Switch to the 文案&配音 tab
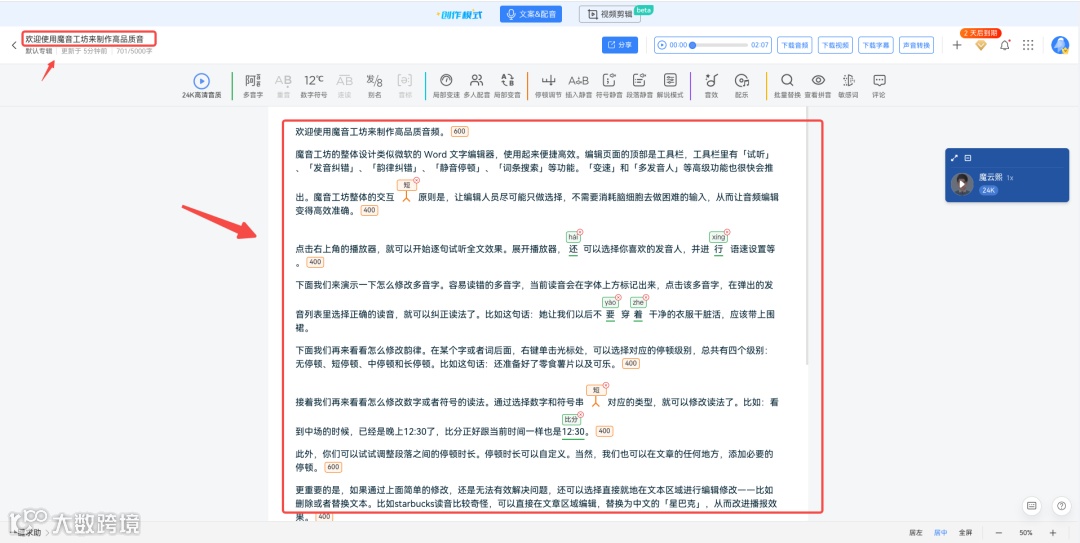 pos(530,14)
